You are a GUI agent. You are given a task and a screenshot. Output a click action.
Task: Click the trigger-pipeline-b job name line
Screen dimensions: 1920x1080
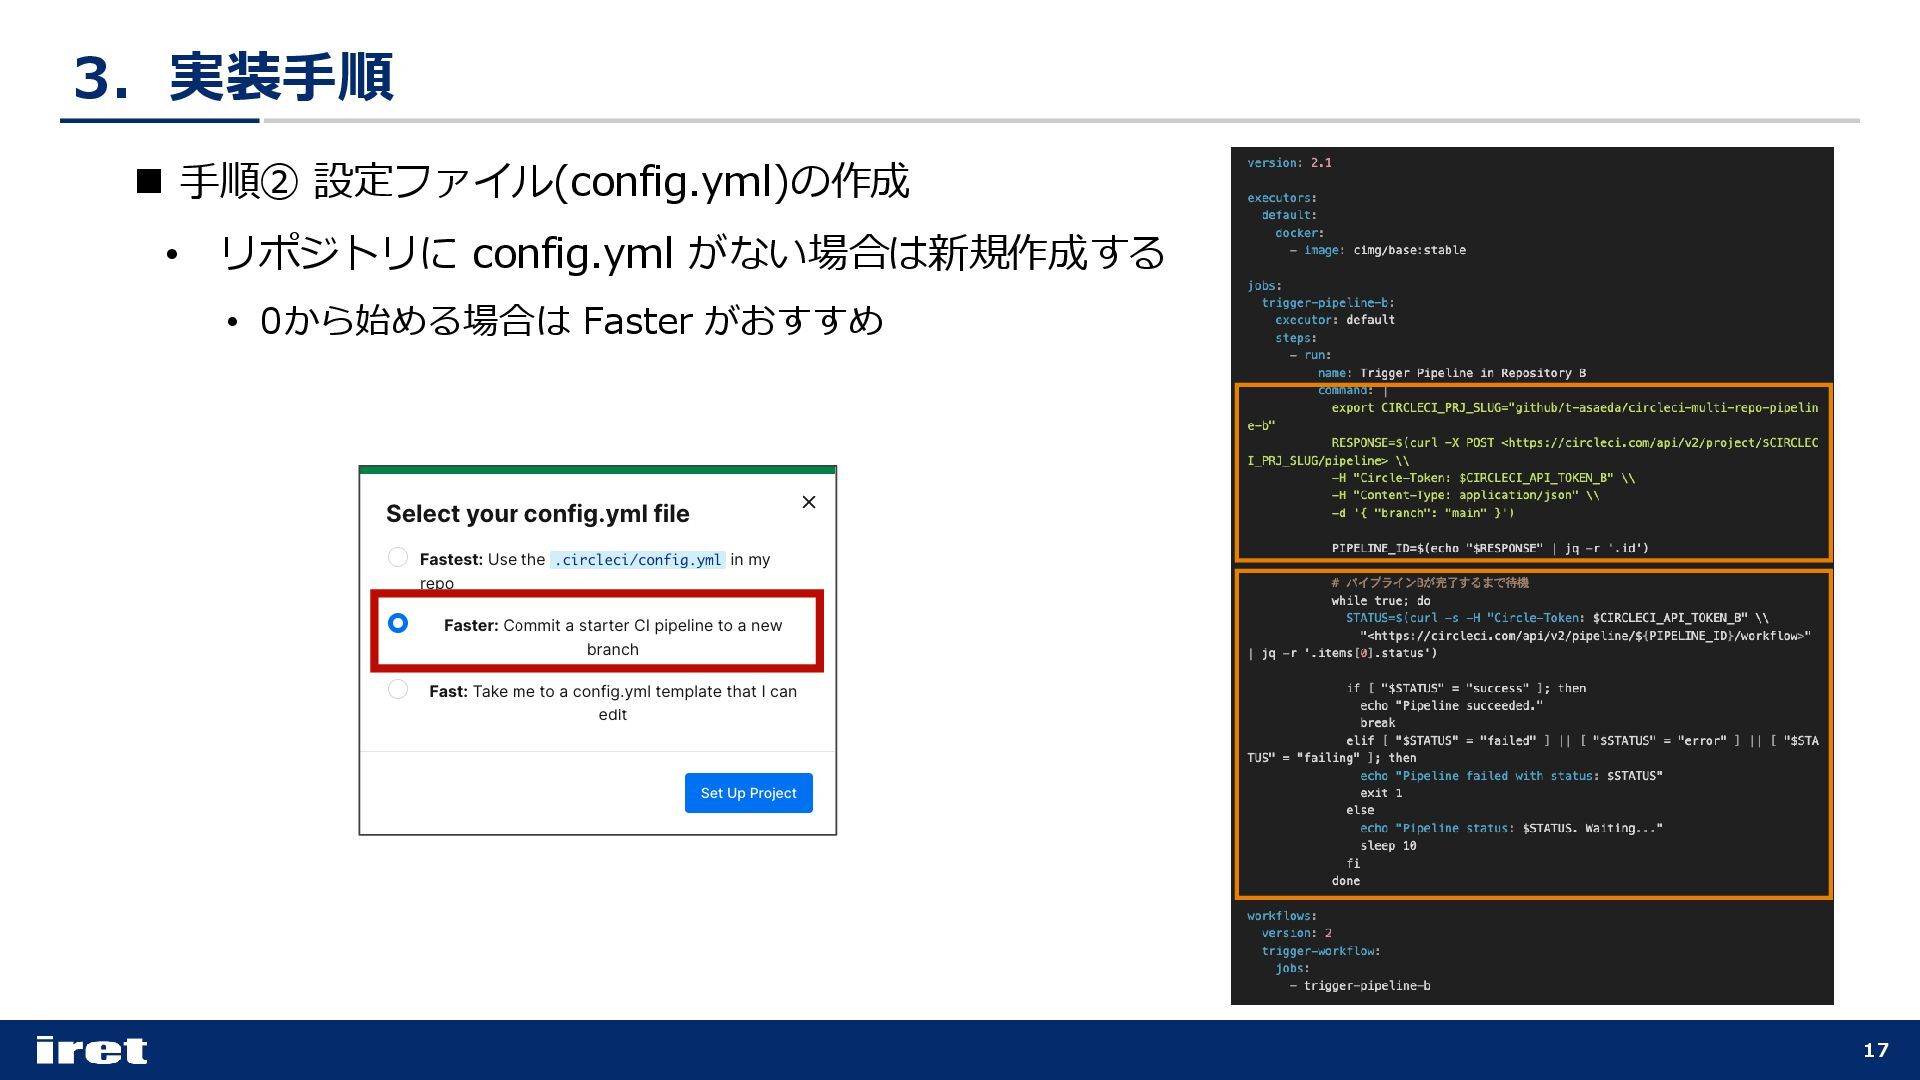point(1327,303)
